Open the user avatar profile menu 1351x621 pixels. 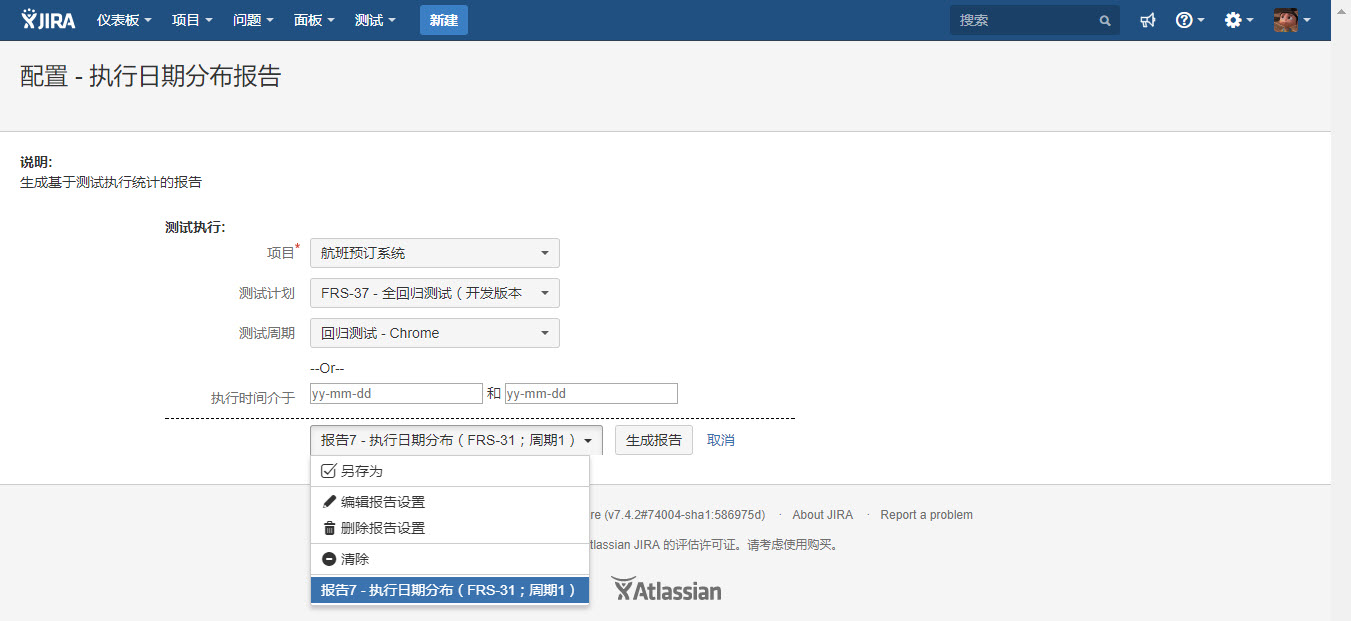(1292, 20)
